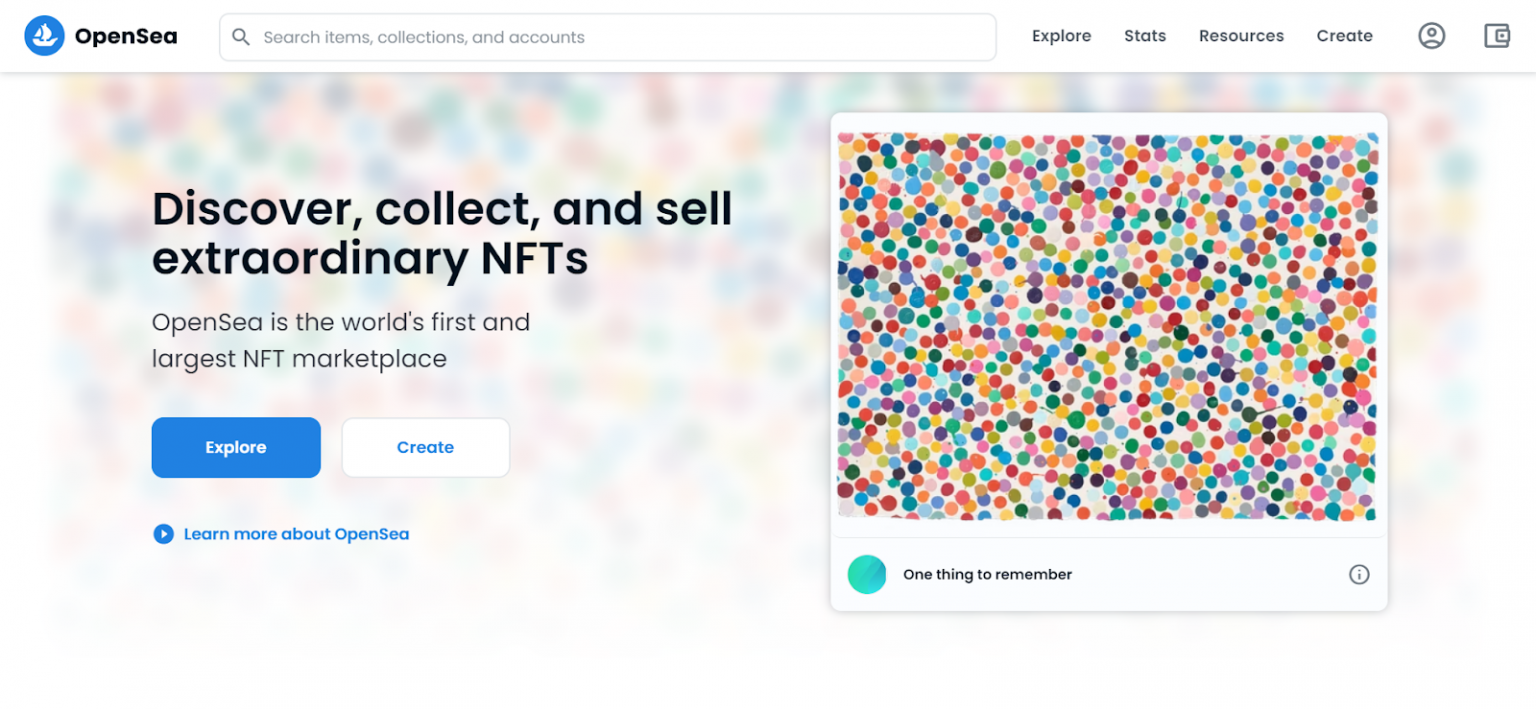The image size is (1536, 709).
Task: Click the info icon on the featured card
Action: [x=1359, y=574]
